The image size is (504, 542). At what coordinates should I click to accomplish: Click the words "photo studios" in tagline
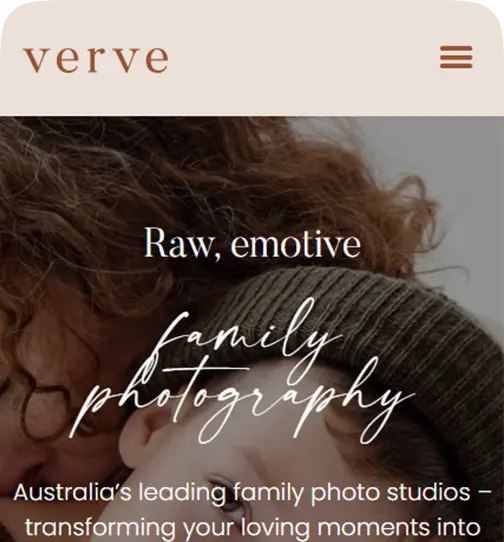pos(391,492)
